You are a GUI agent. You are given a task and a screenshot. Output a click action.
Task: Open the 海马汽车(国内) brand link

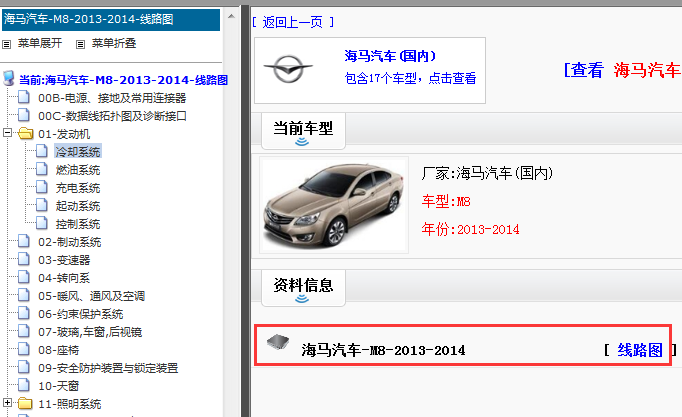(x=390, y=56)
